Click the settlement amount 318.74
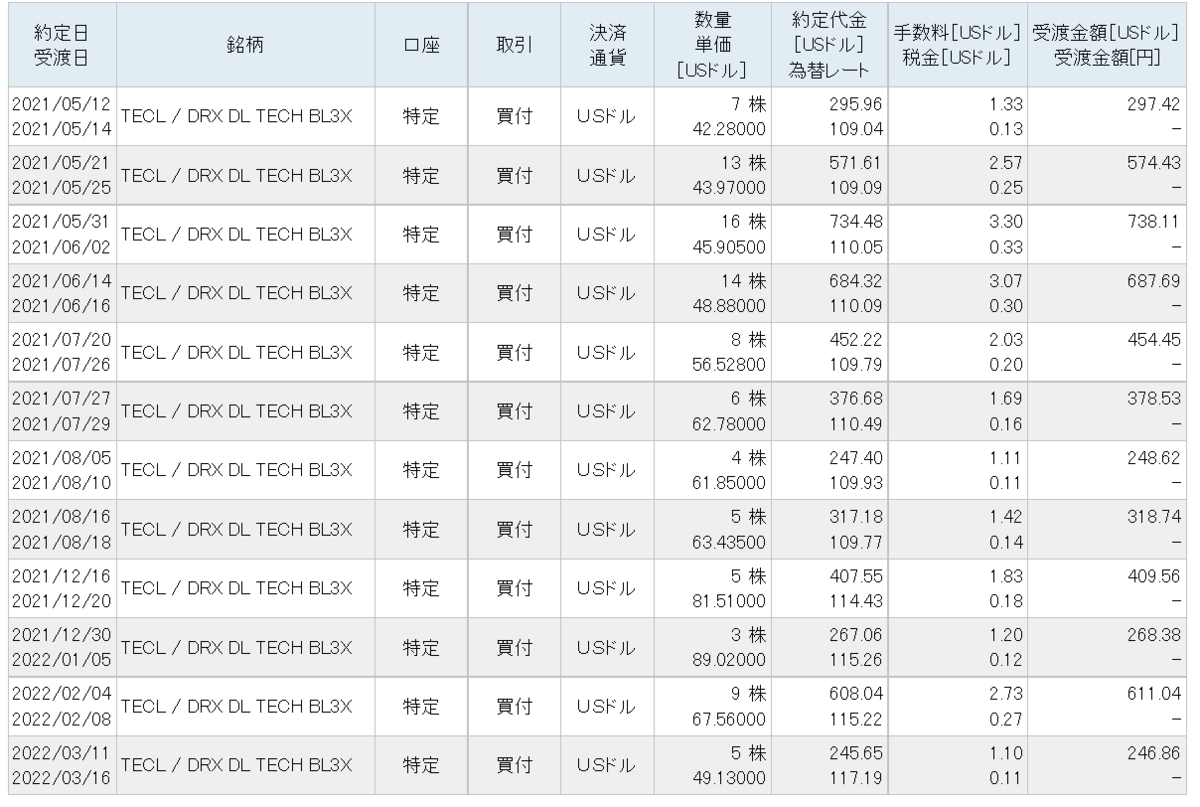1200x807 pixels. click(1153, 518)
